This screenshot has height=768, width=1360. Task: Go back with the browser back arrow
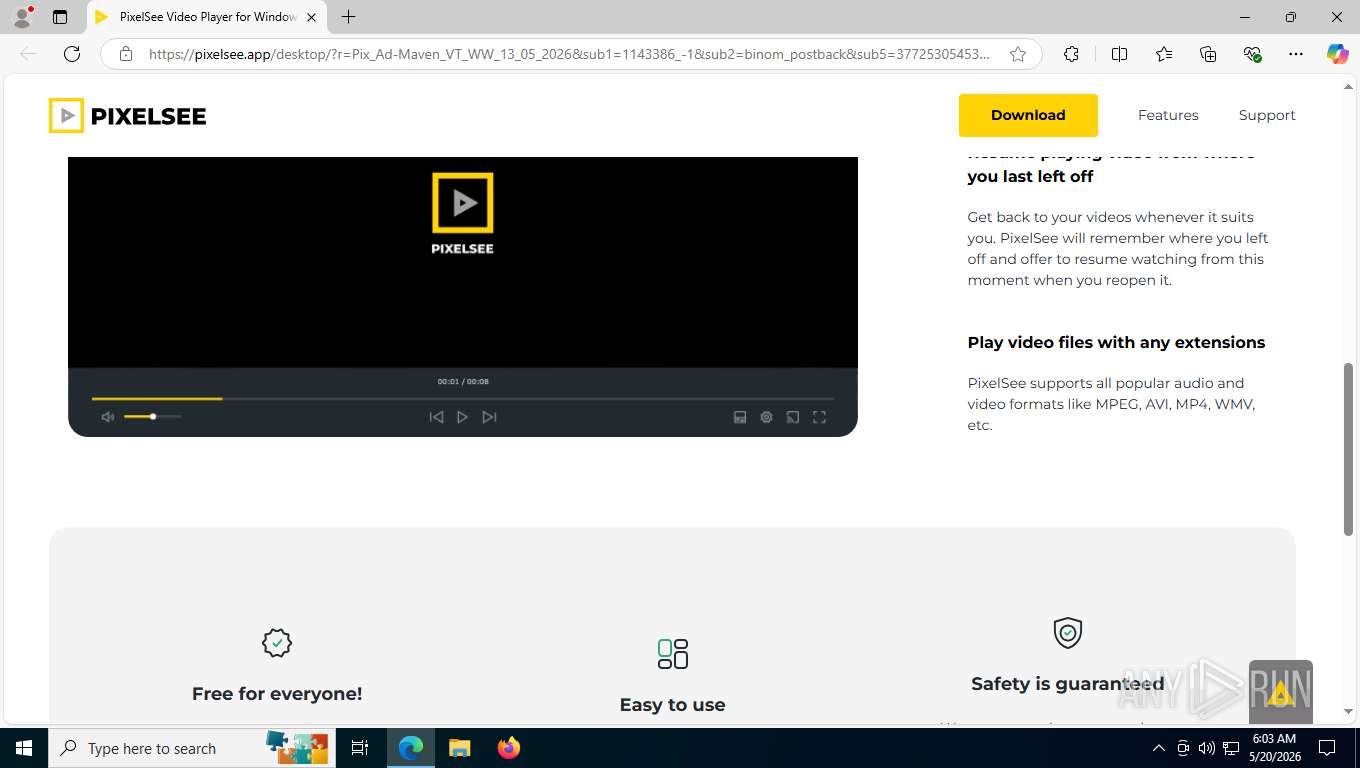(28, 54)
